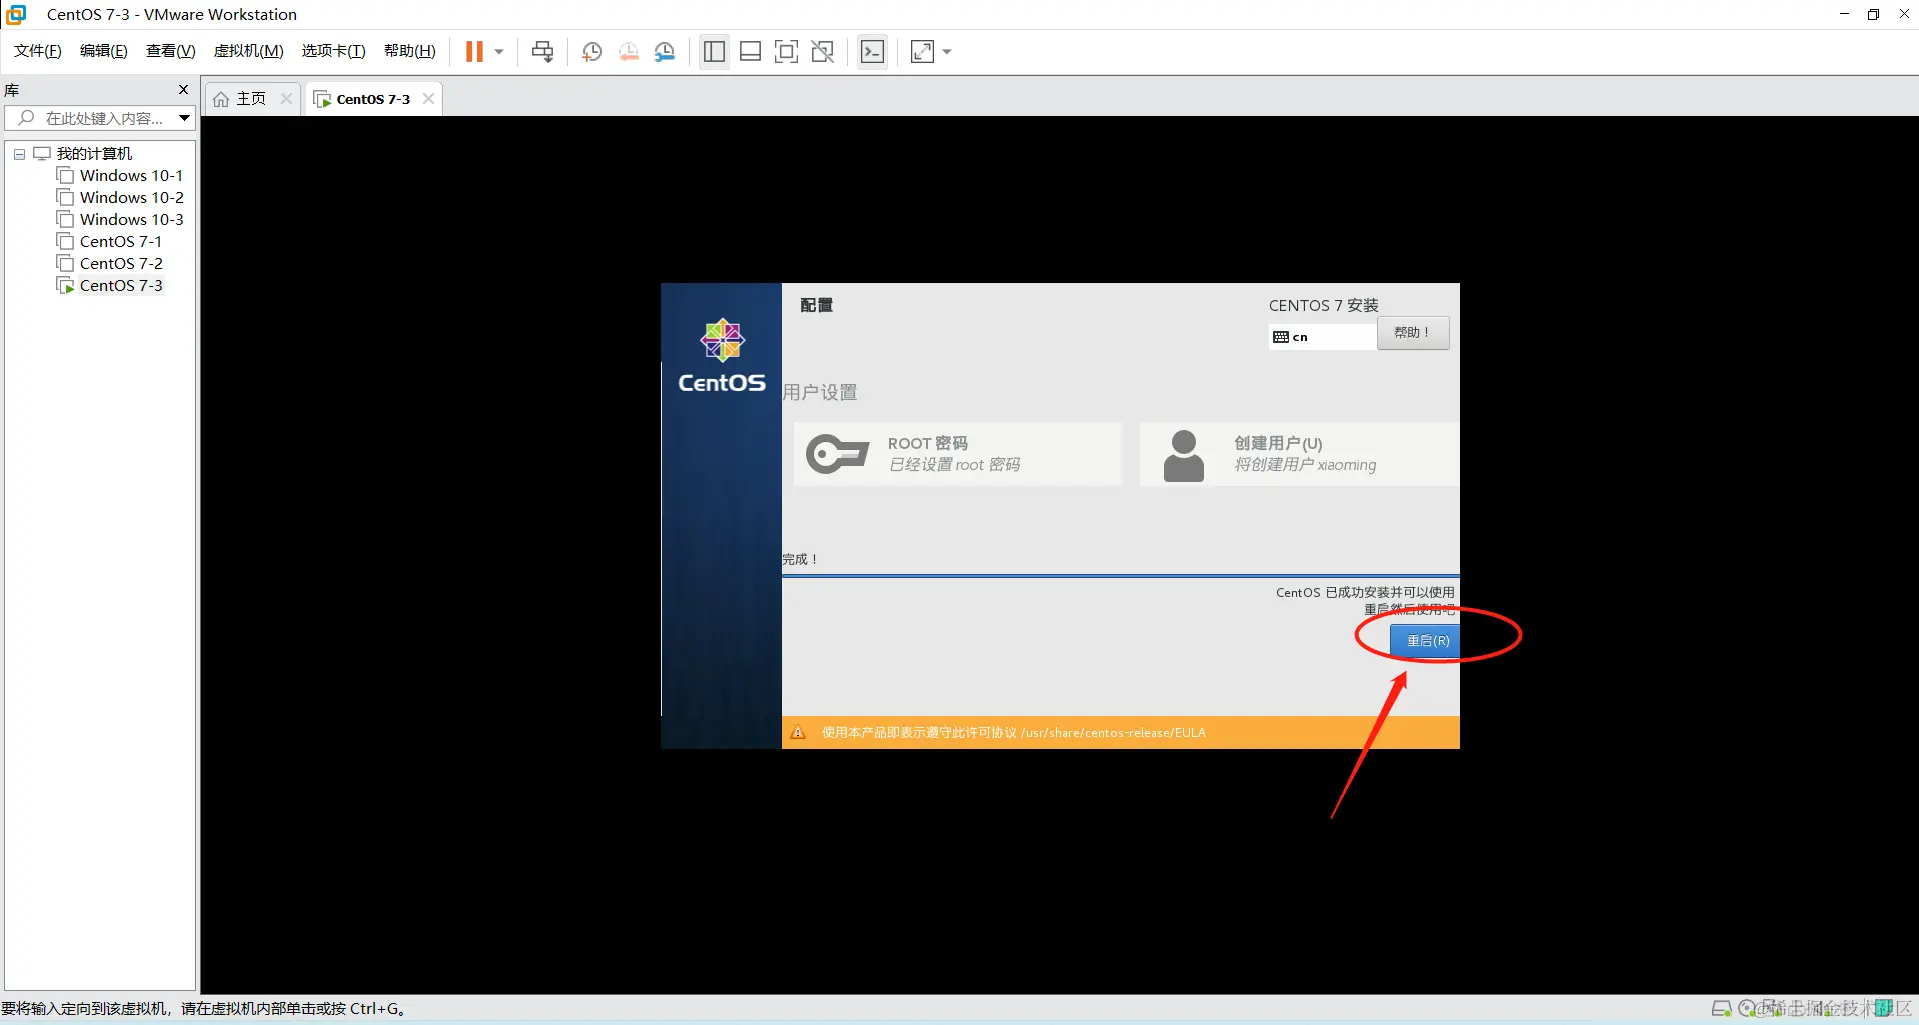Open the ROOT 密码 setting
Viewport: 1919px width, 1025px height.
958,454
